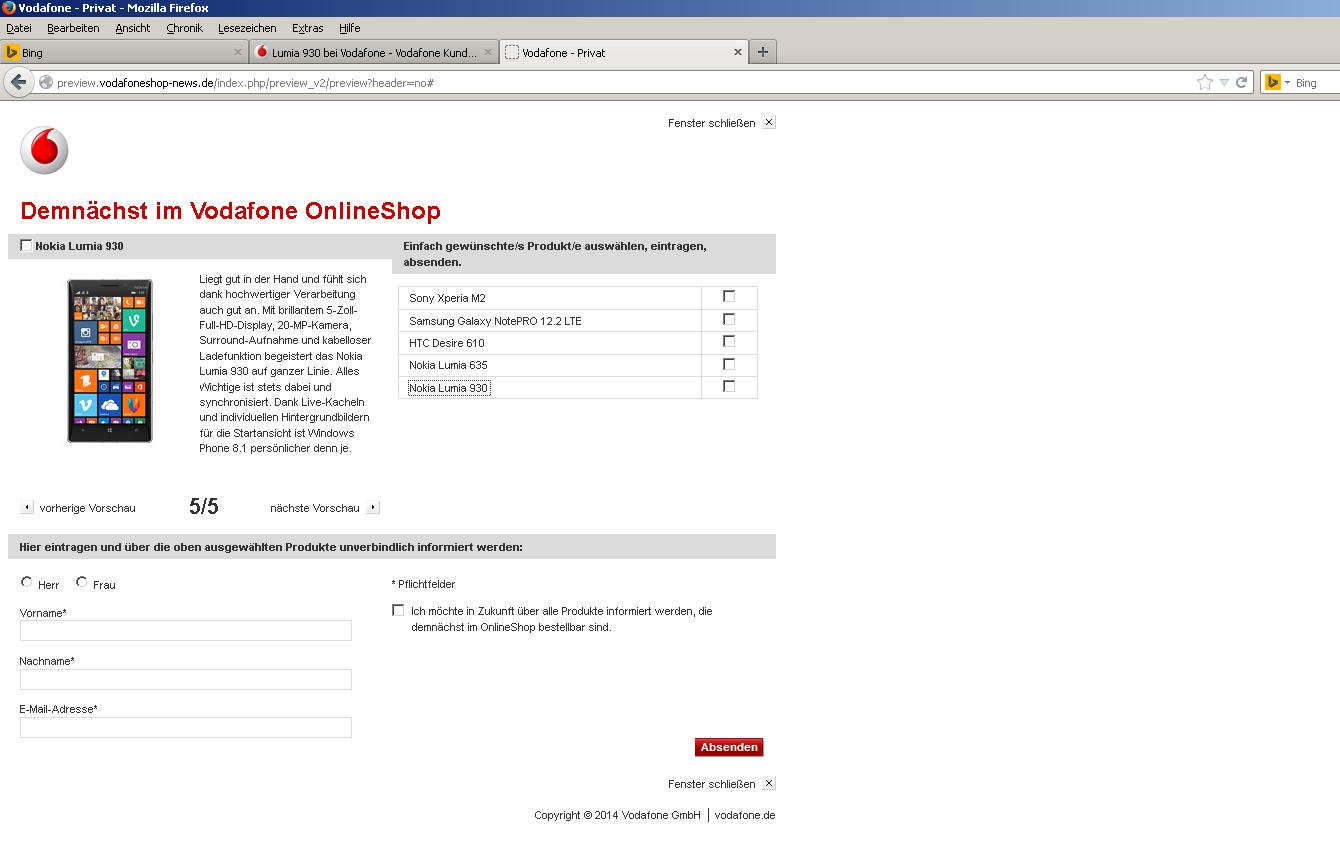The width and height of the screenshot is (1340, 841).
Task: Click the vorherige Vorschau link
Action: pos(88,508)
